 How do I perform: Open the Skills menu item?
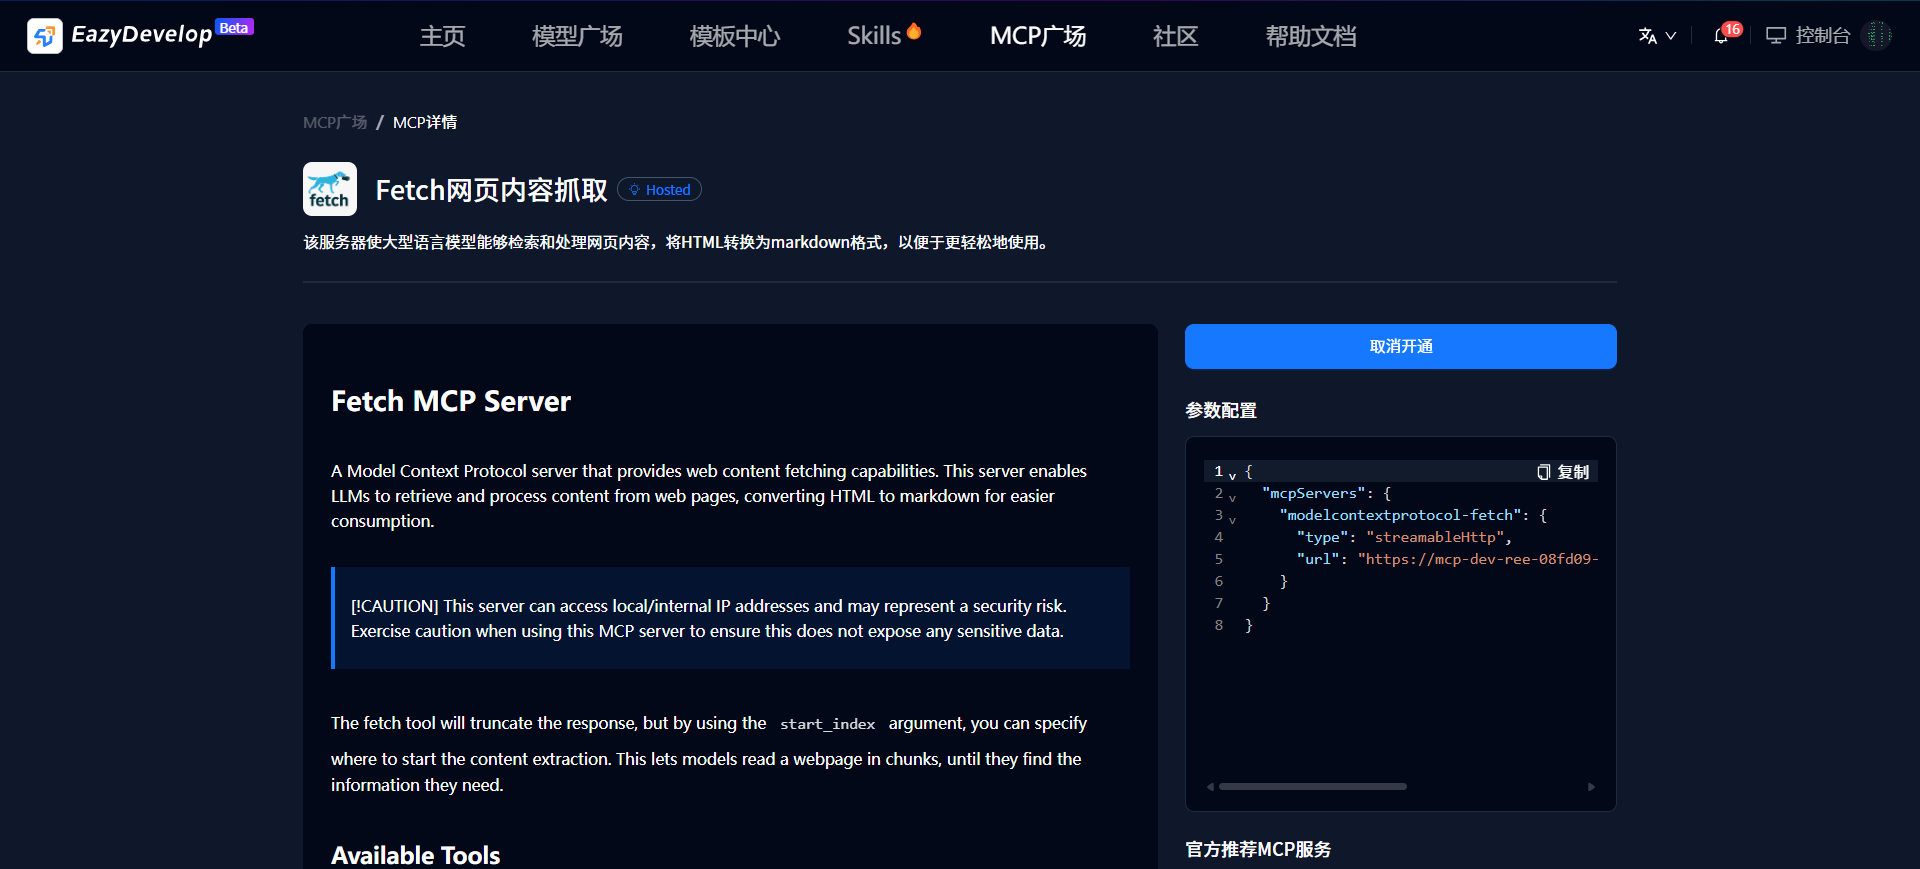(x=884, y=36)
